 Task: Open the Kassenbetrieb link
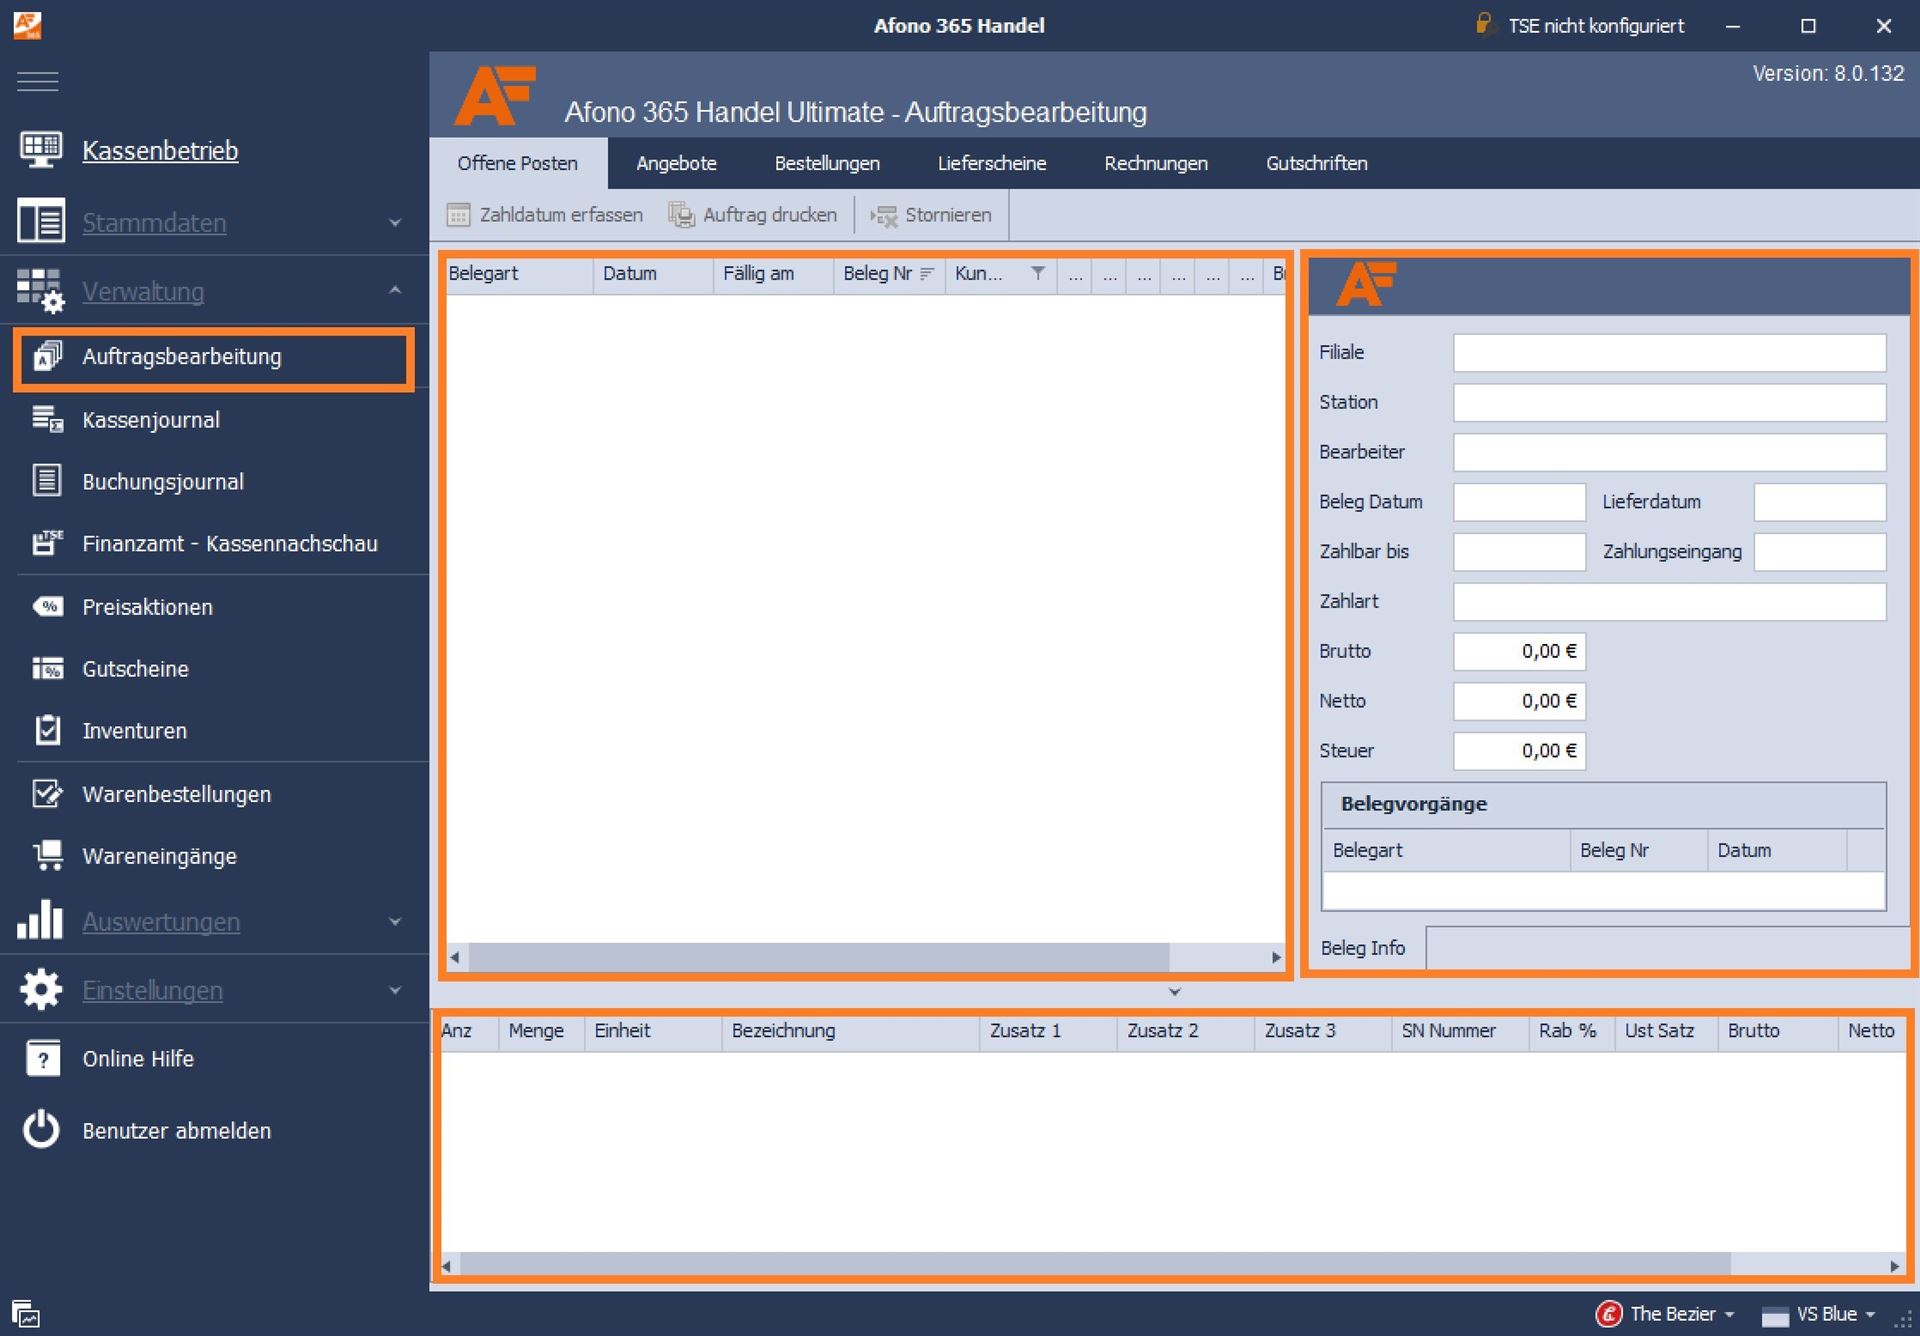click(x=160, y=151)
